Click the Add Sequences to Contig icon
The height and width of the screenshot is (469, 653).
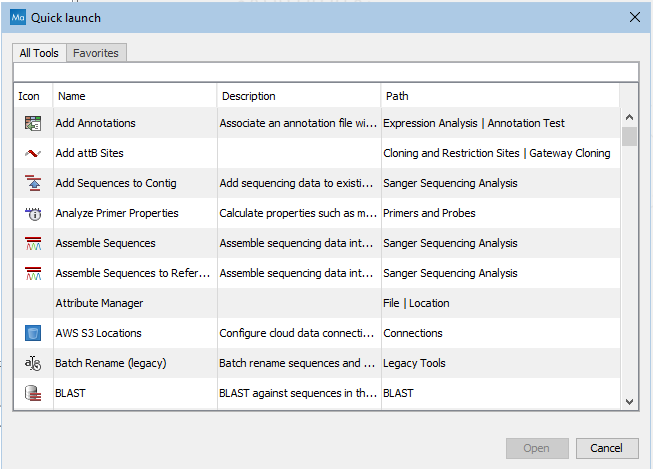coord(33,183)
